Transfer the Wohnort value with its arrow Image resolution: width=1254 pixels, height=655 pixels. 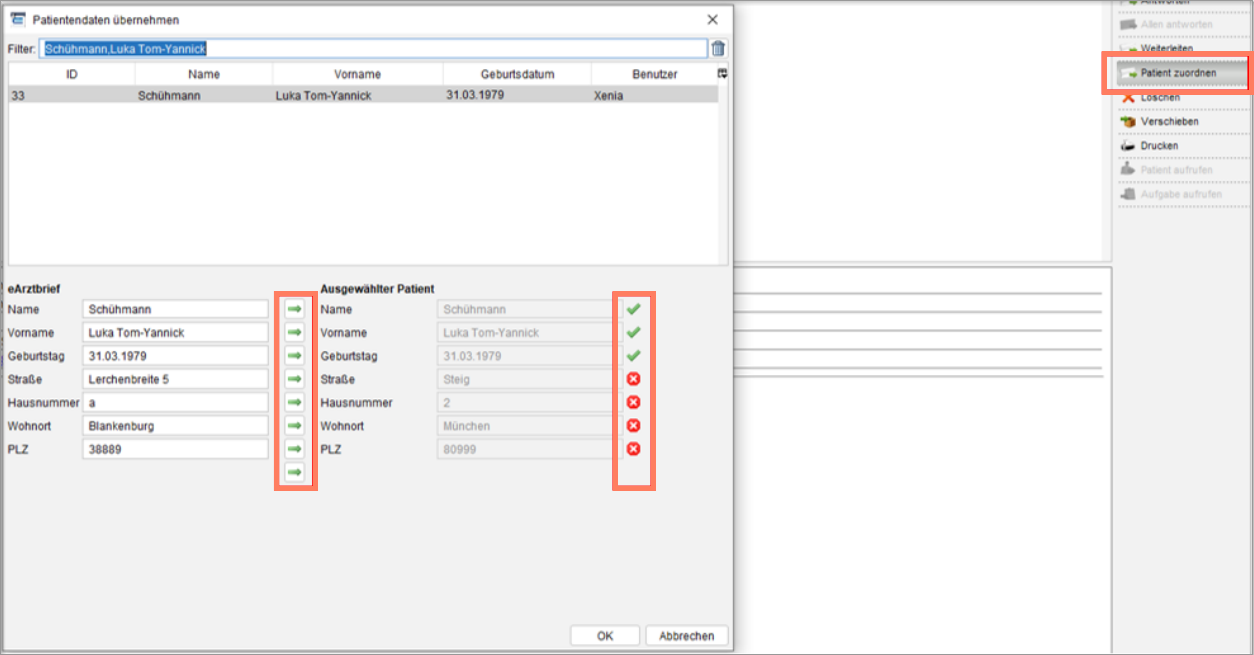click(294, 426)
